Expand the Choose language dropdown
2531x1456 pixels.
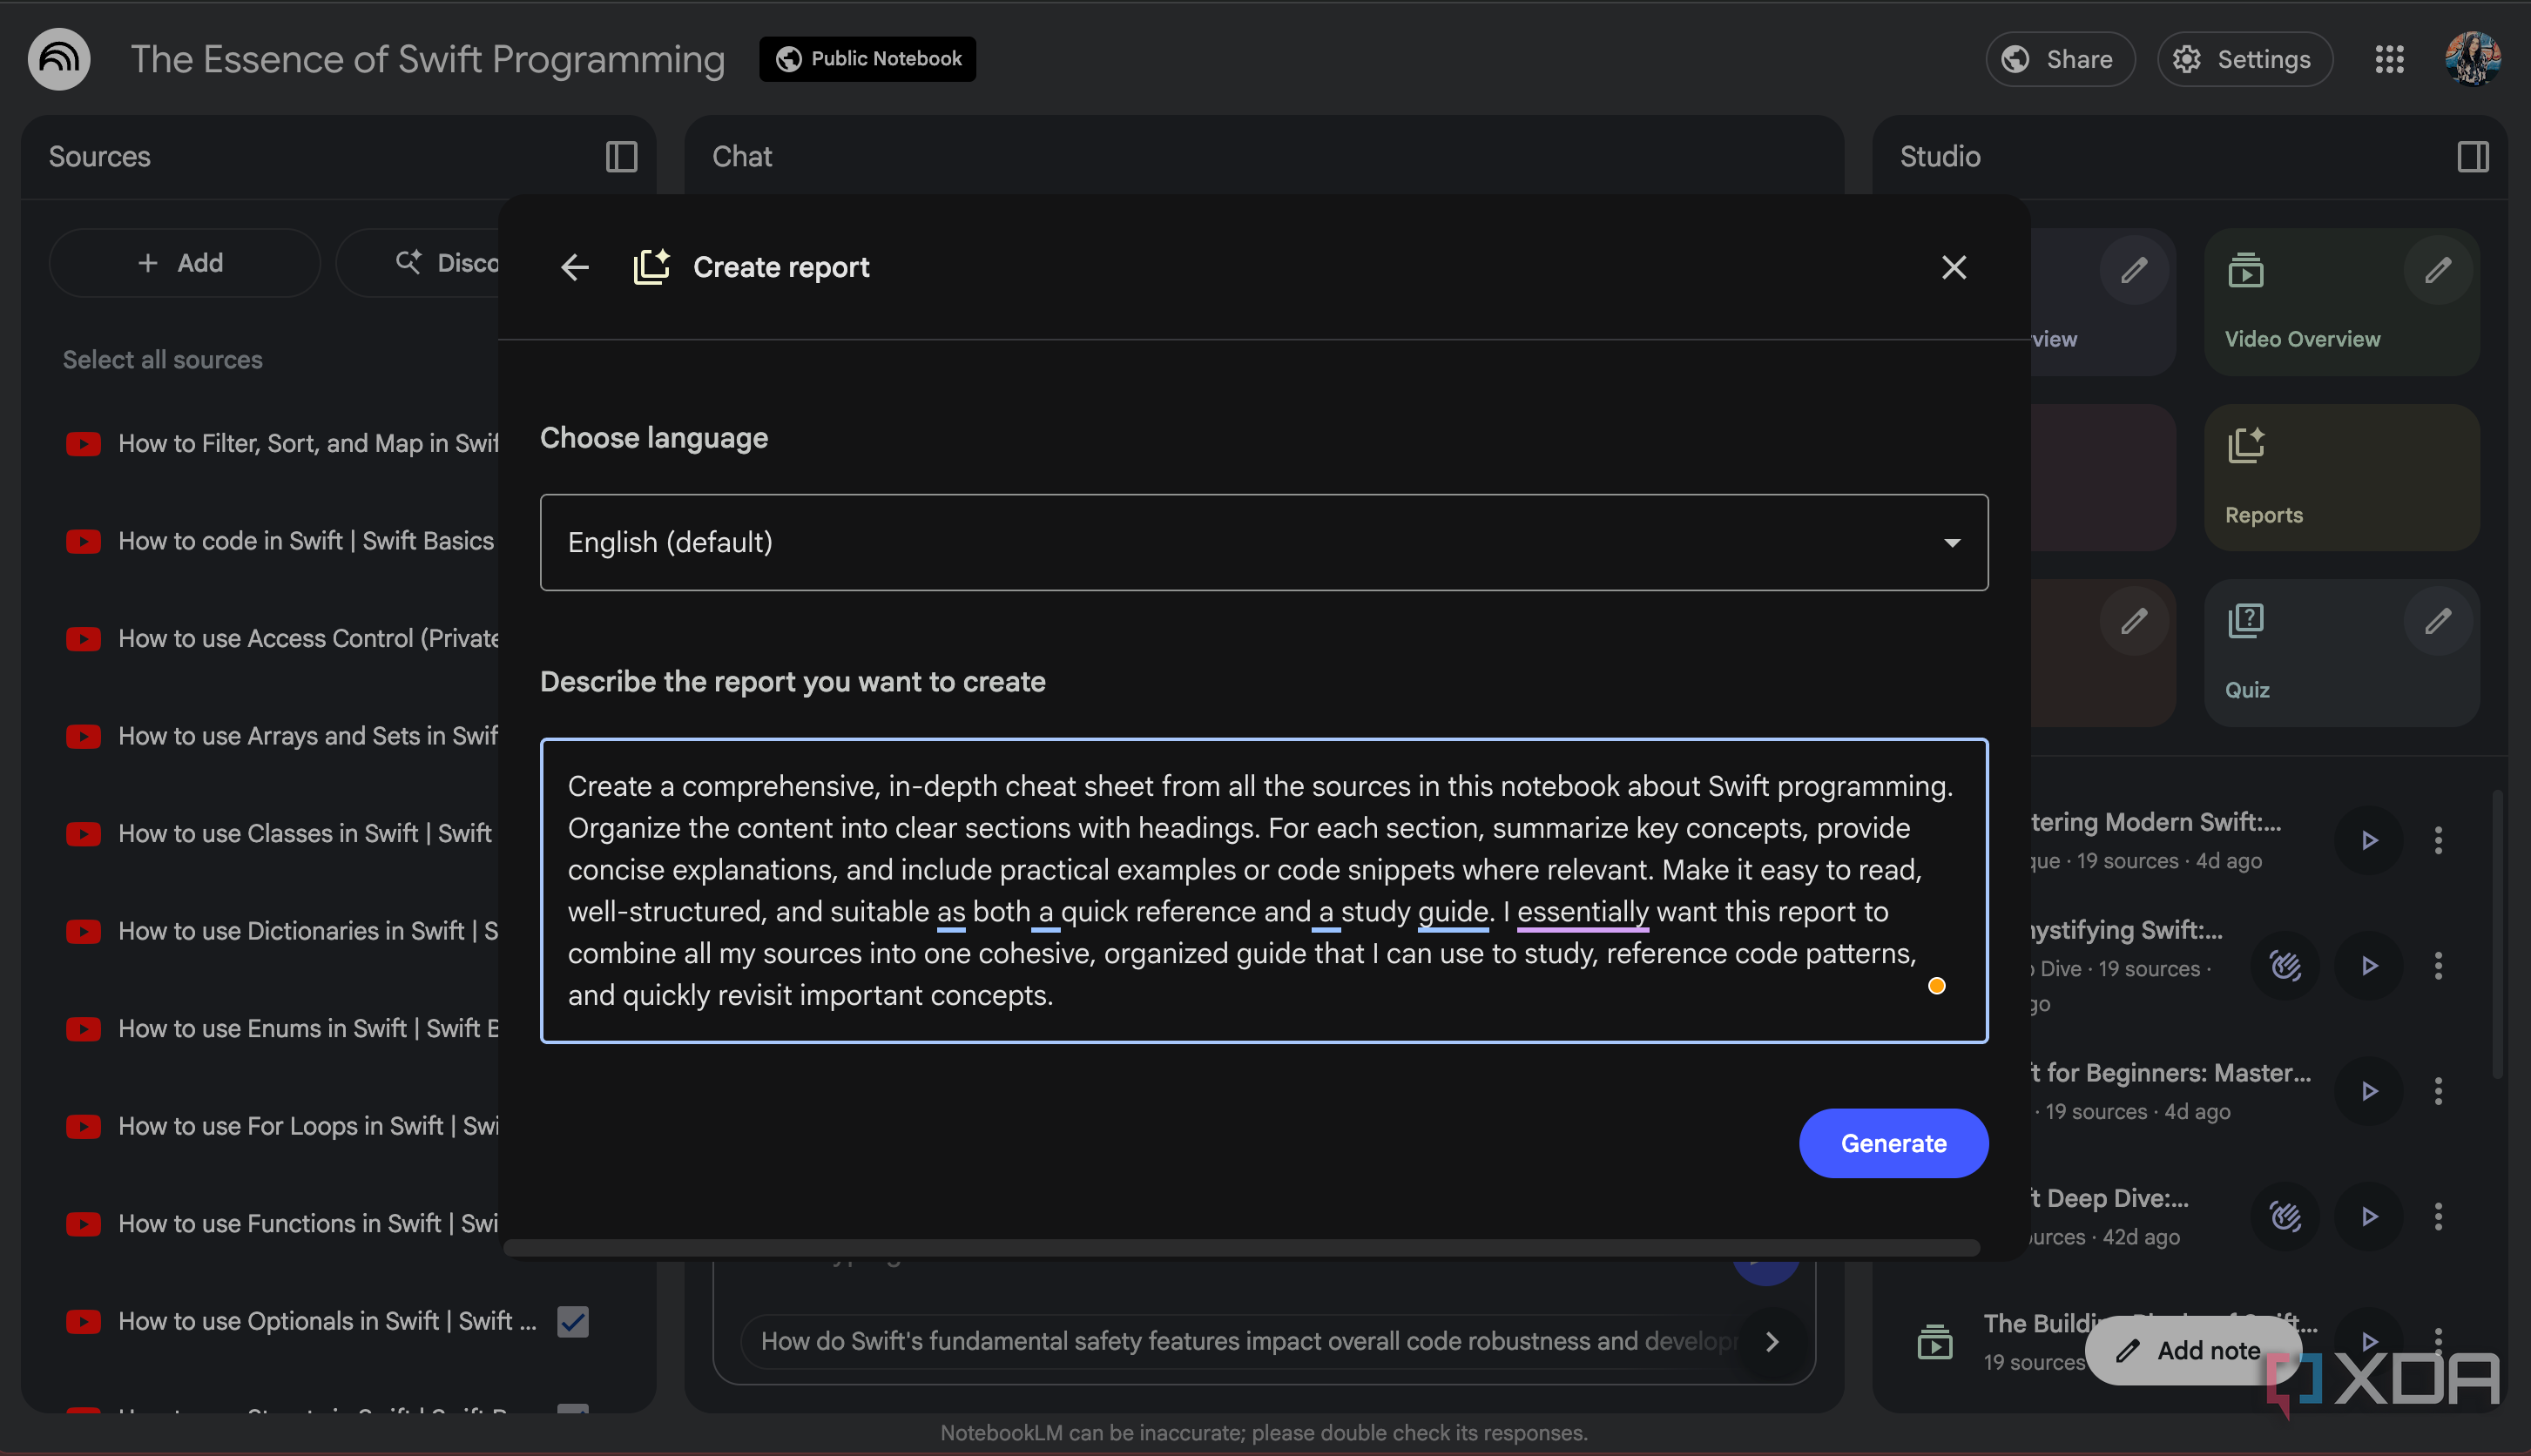point(1263,542)
